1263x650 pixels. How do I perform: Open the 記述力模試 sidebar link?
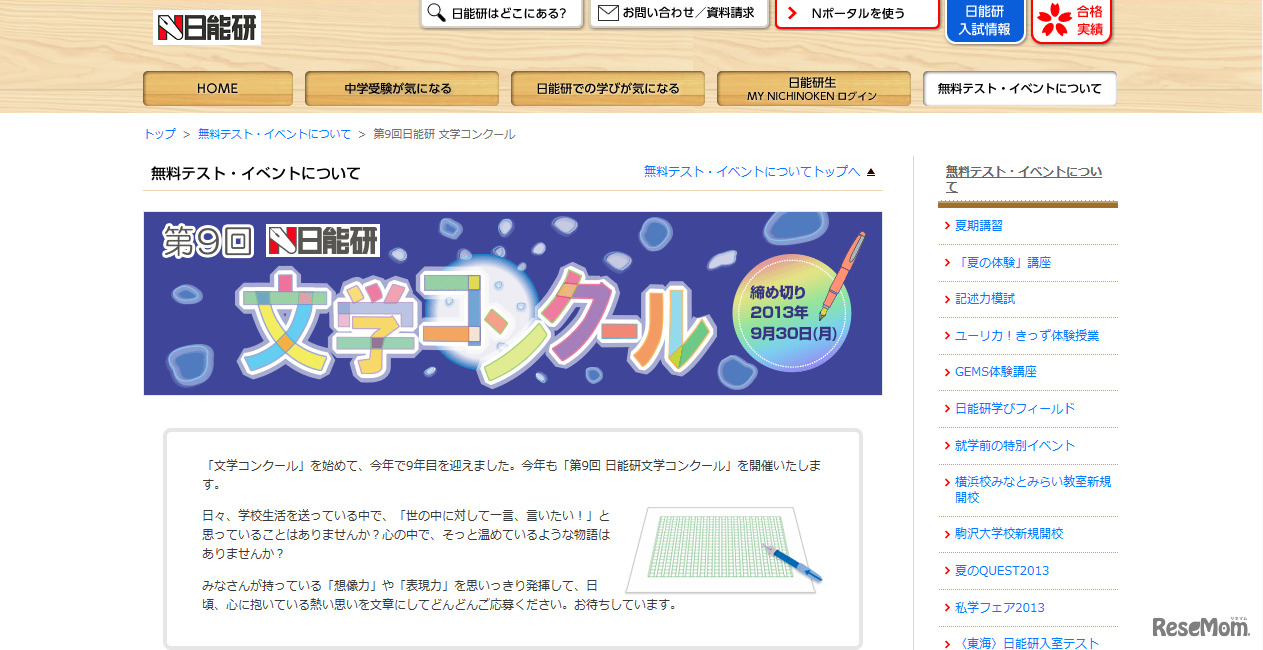tap(983, 298)
